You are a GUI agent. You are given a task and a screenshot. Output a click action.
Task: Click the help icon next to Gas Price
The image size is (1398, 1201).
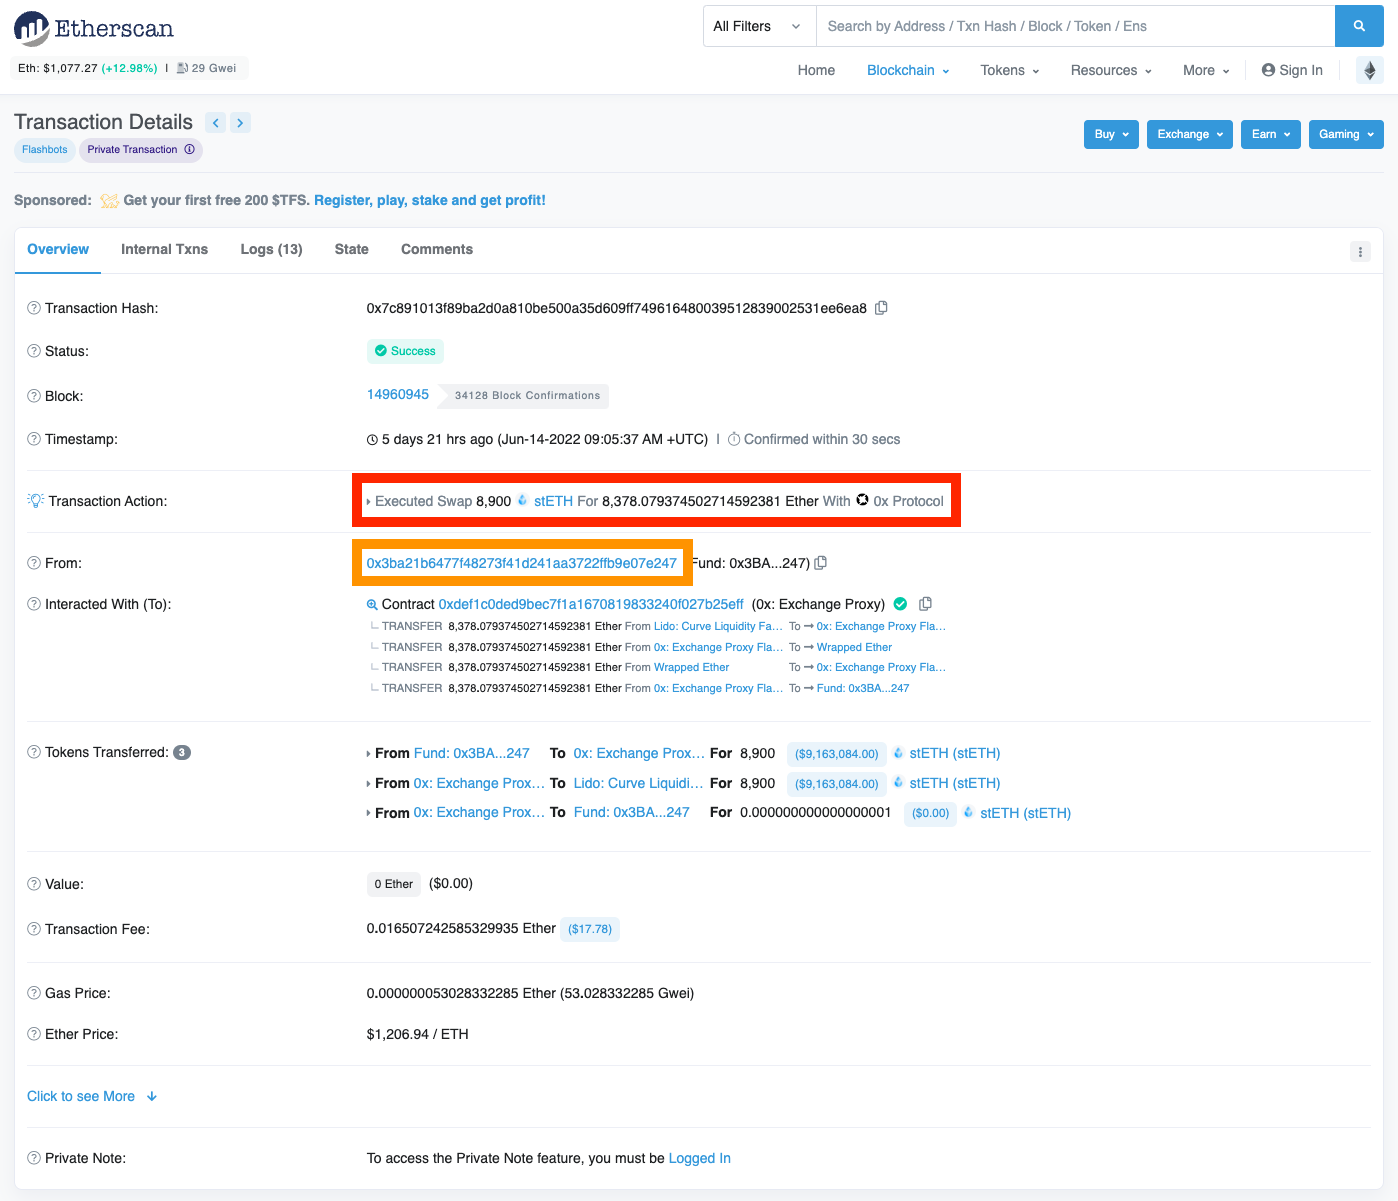tap(34, 993)
